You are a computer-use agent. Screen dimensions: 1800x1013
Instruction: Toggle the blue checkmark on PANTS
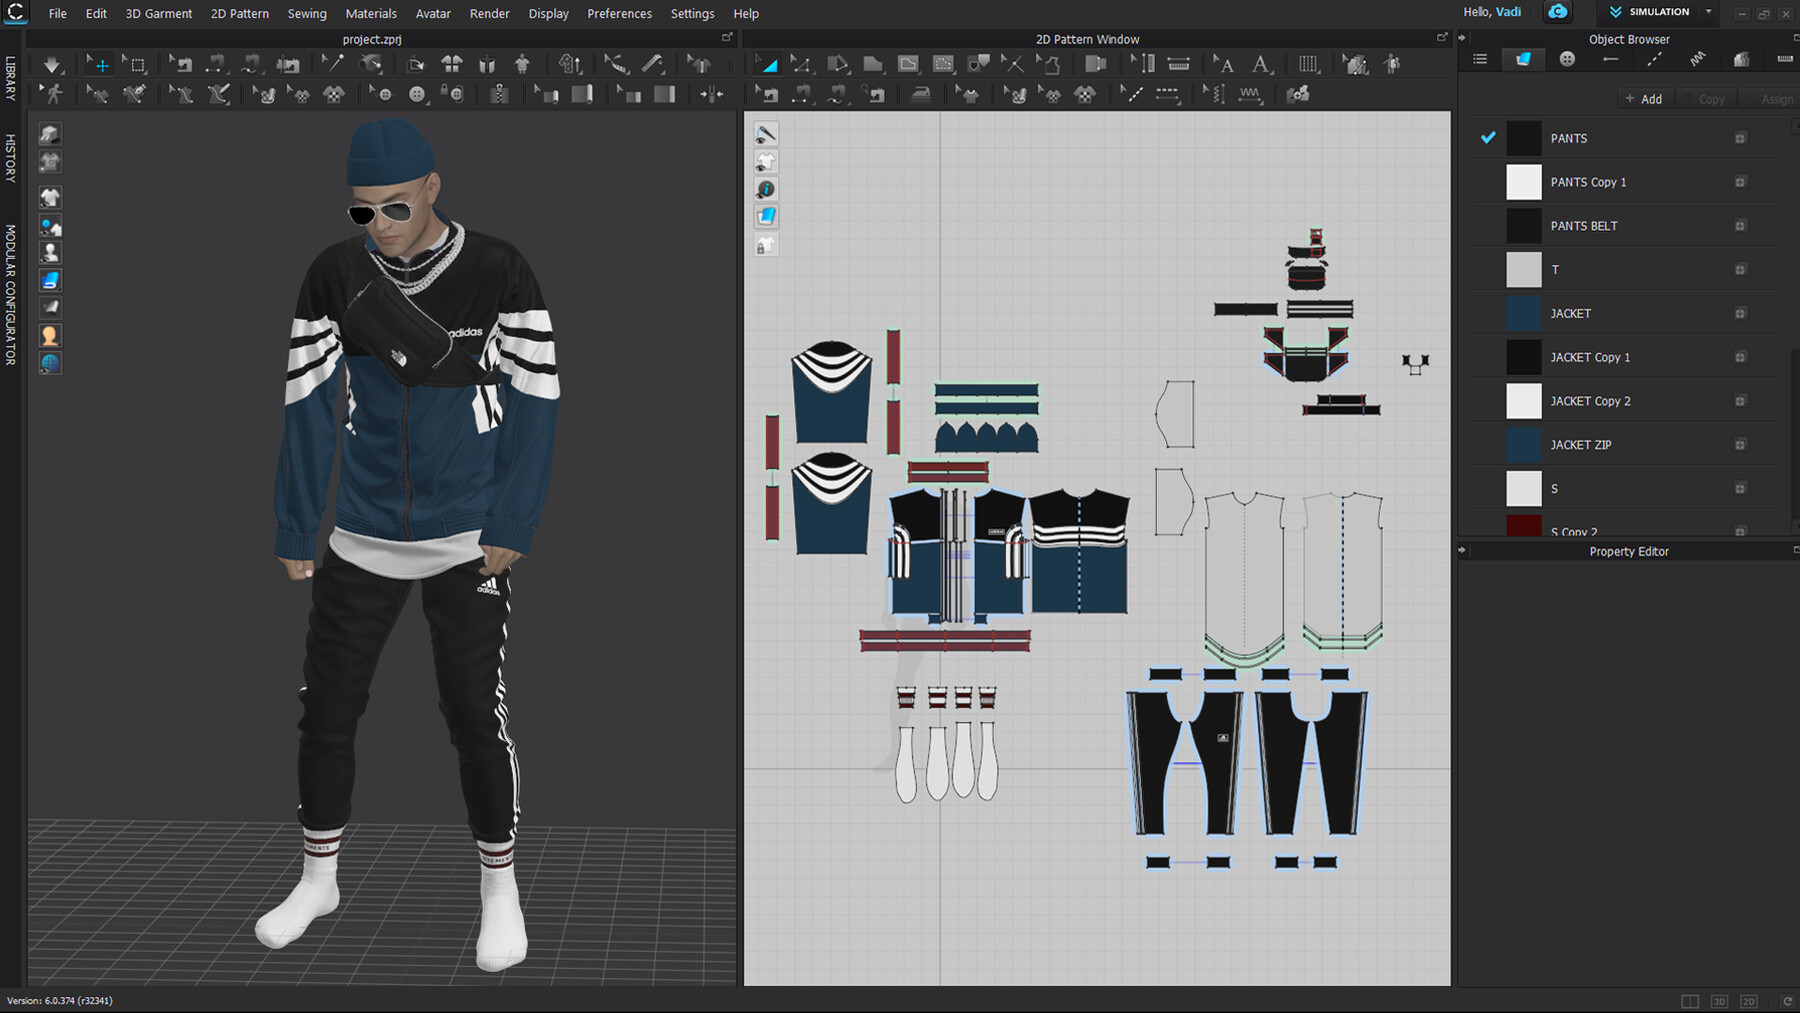pyautogui.click(x=1488, y=138)
